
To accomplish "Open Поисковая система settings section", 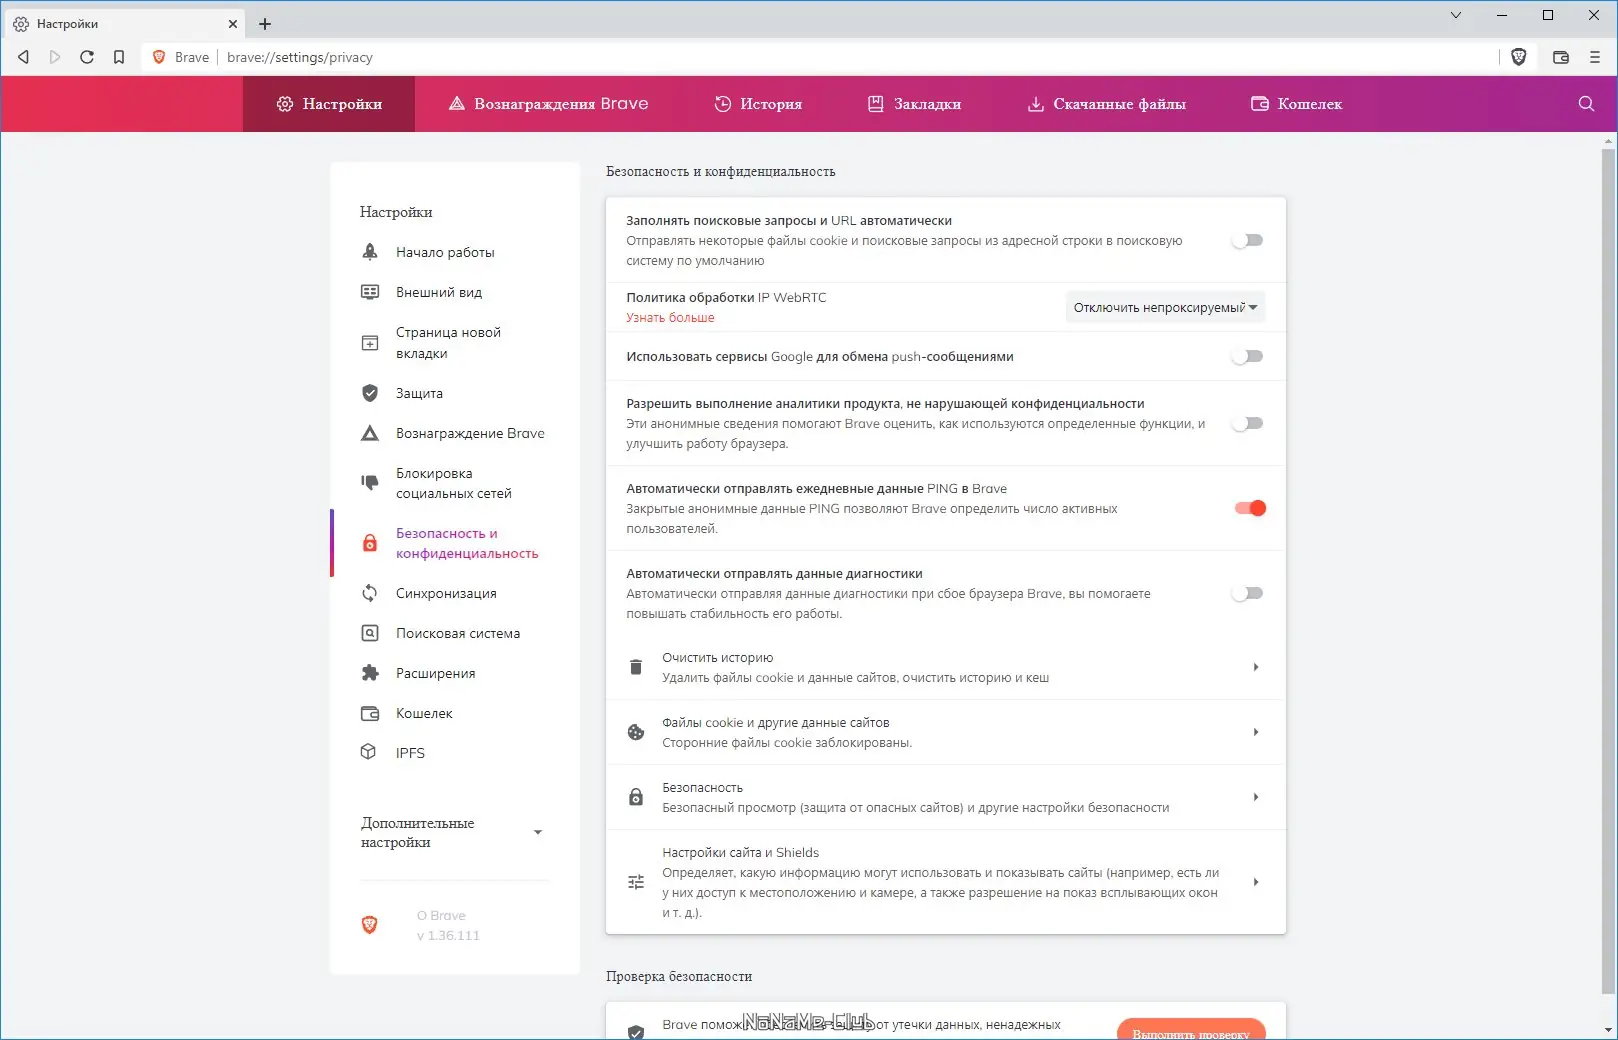I will [x=458, y=633].
